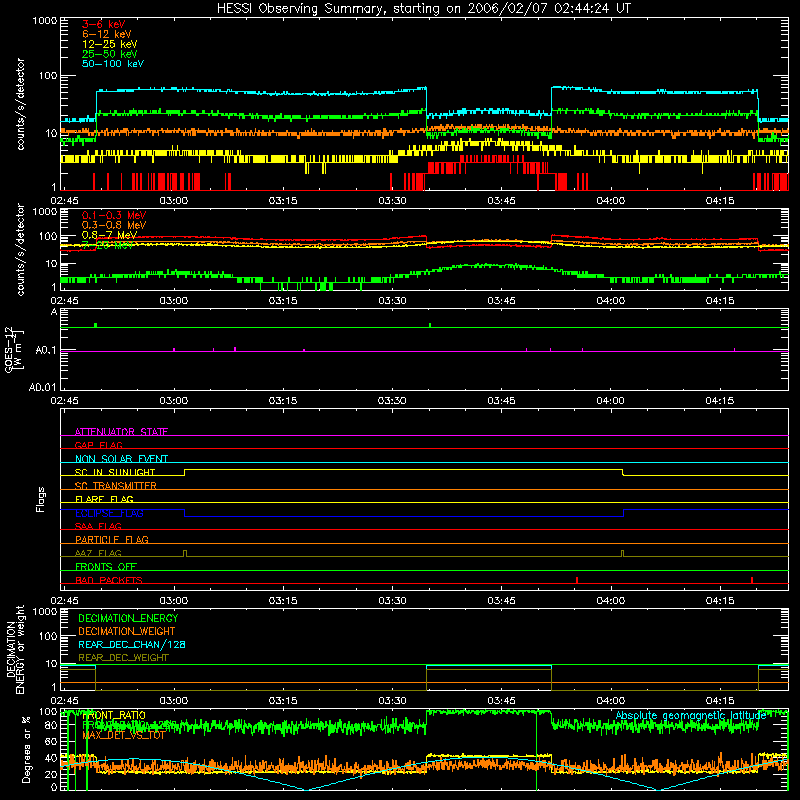Select the FRONTS_OFF flag label
Screen dimensions: 800x800
[x=106, y=566]
